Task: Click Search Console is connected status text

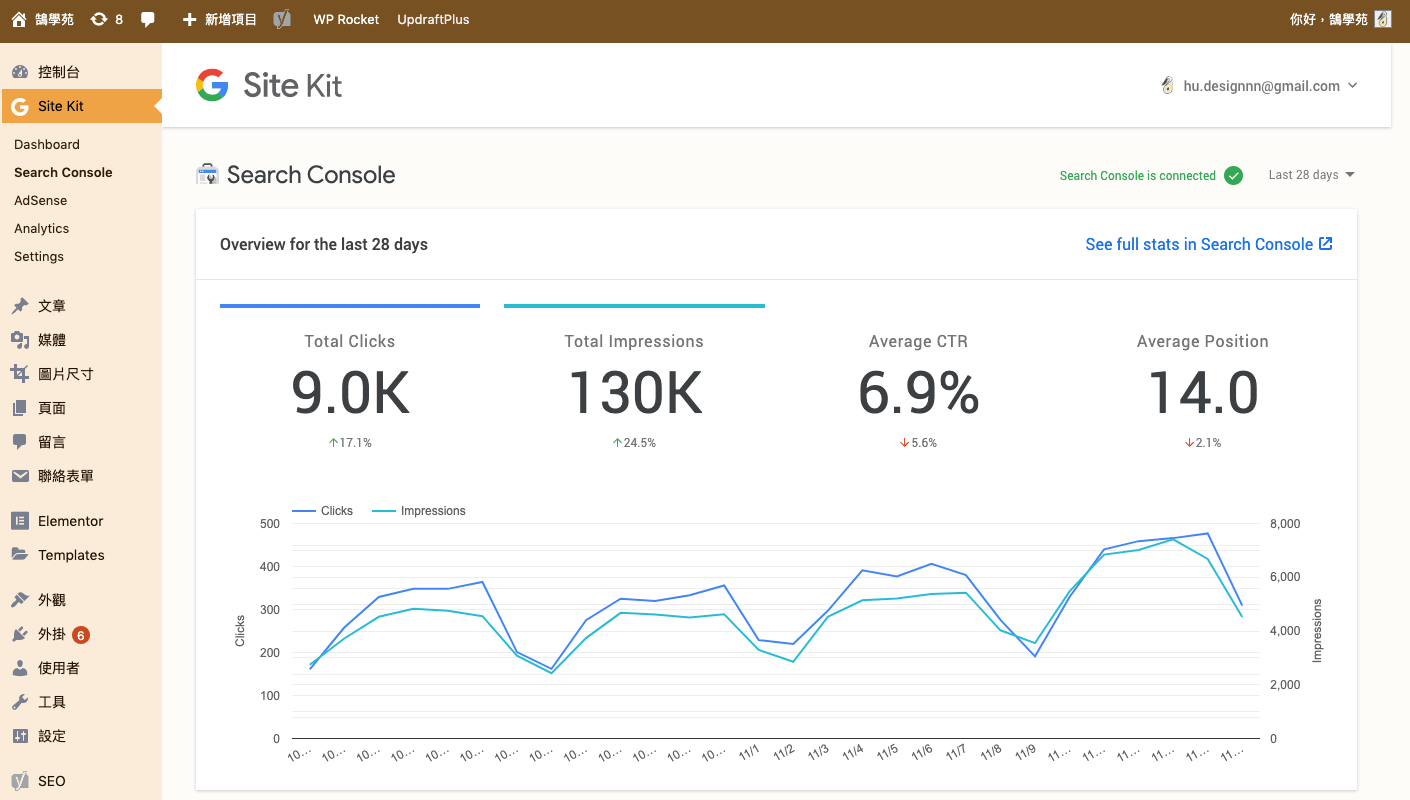Action: coord(1137,176)
